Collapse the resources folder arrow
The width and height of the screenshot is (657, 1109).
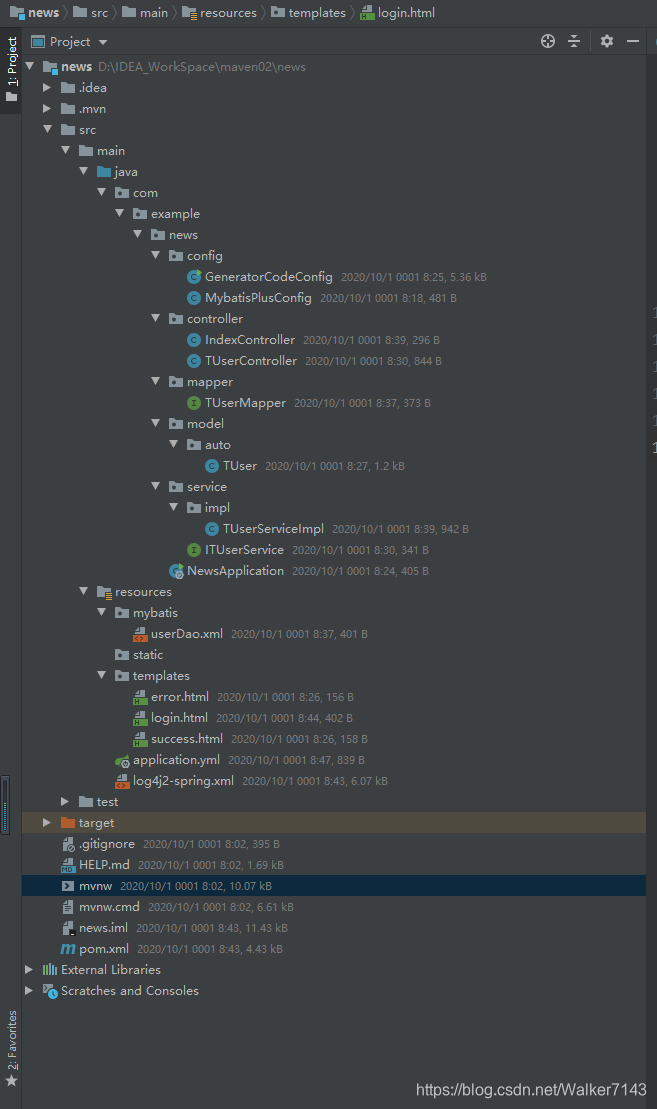tap(83, 591)
